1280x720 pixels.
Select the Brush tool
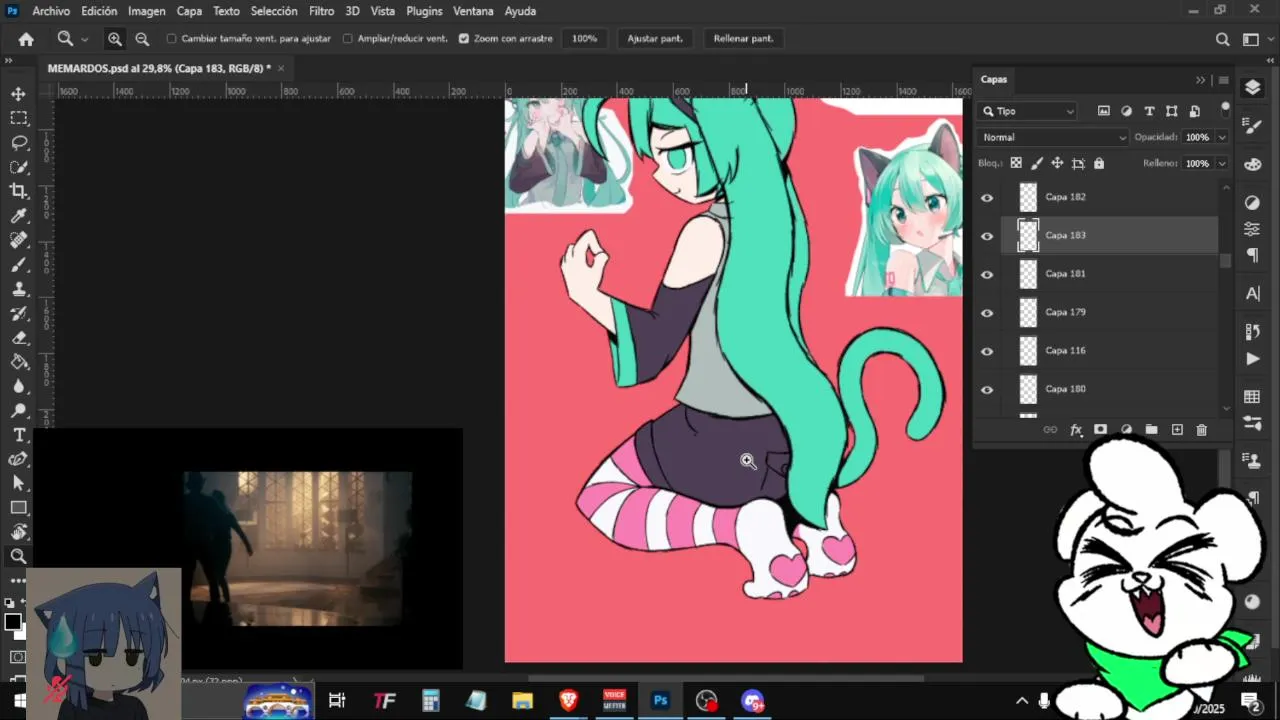point(19,265)
